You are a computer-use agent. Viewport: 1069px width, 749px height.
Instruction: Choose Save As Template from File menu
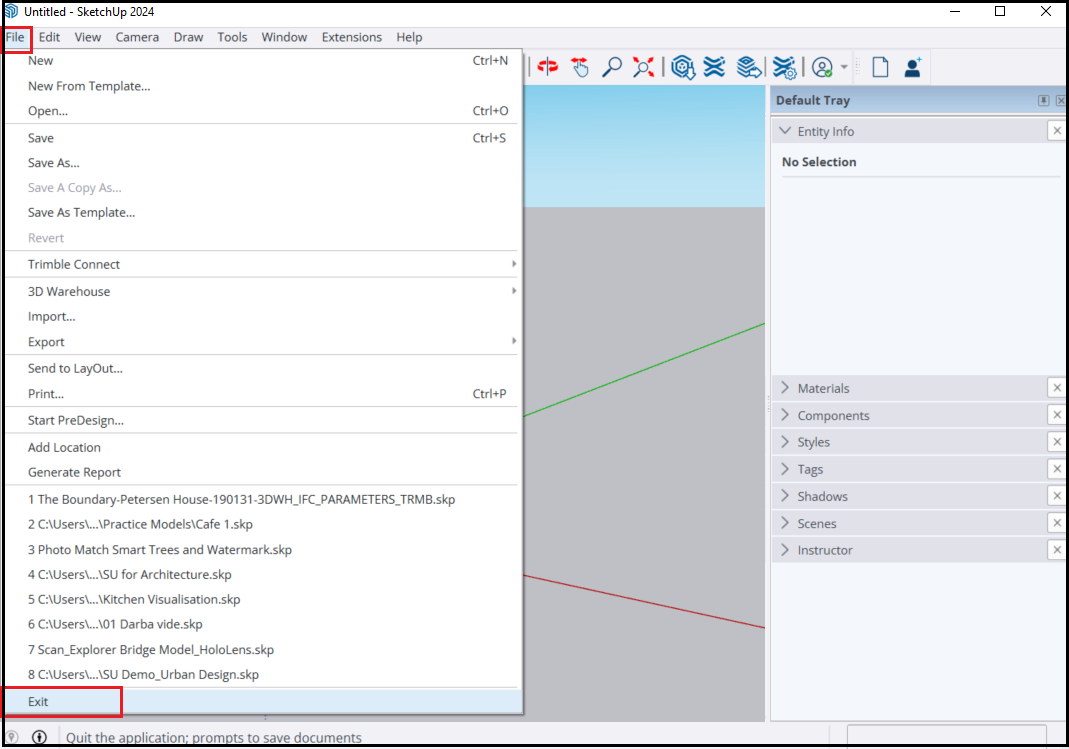pyautogui.click(x=81, y=212)
